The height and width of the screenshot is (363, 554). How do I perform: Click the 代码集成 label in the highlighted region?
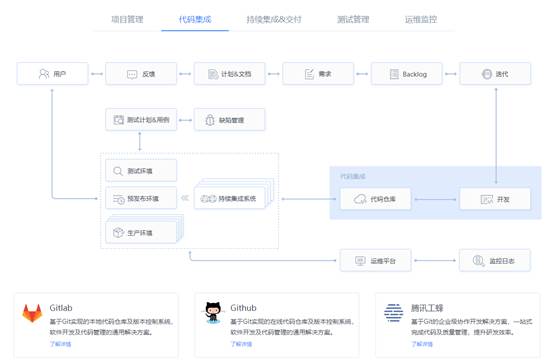tap(353, 176)
